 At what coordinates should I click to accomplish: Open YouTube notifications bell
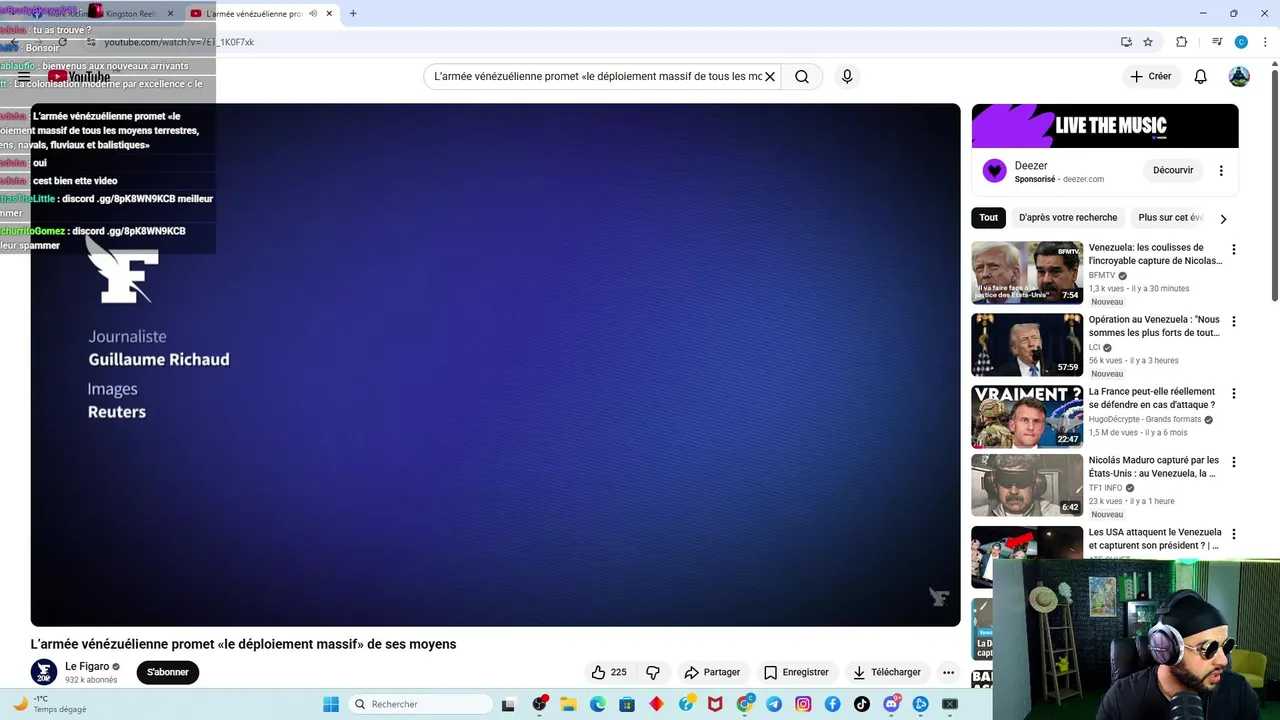point(1201,77)
